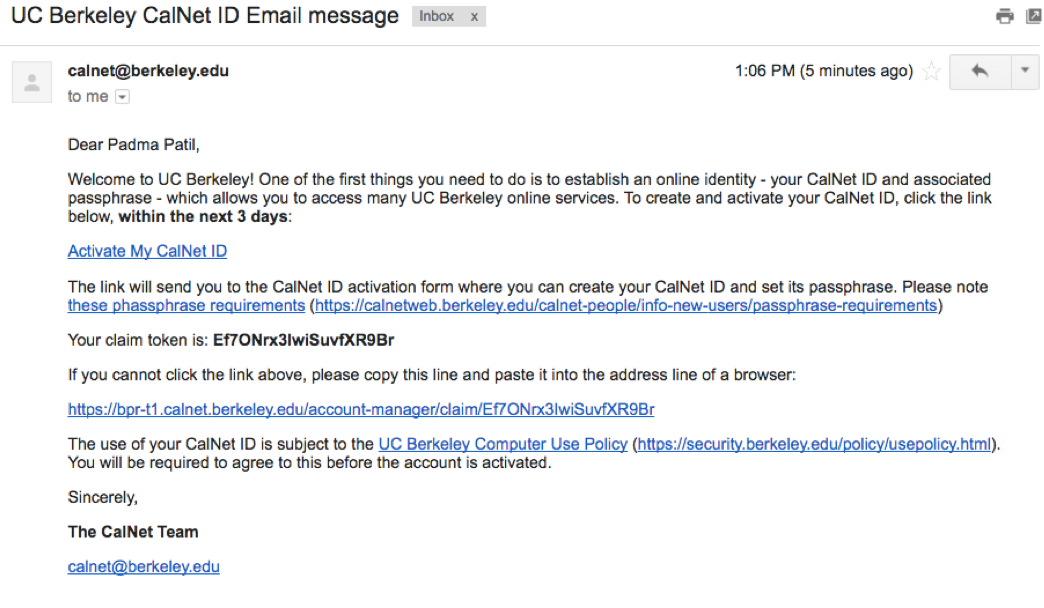Expand the 'to me' recipient details
1044x608 pixels.
(121, 96)
